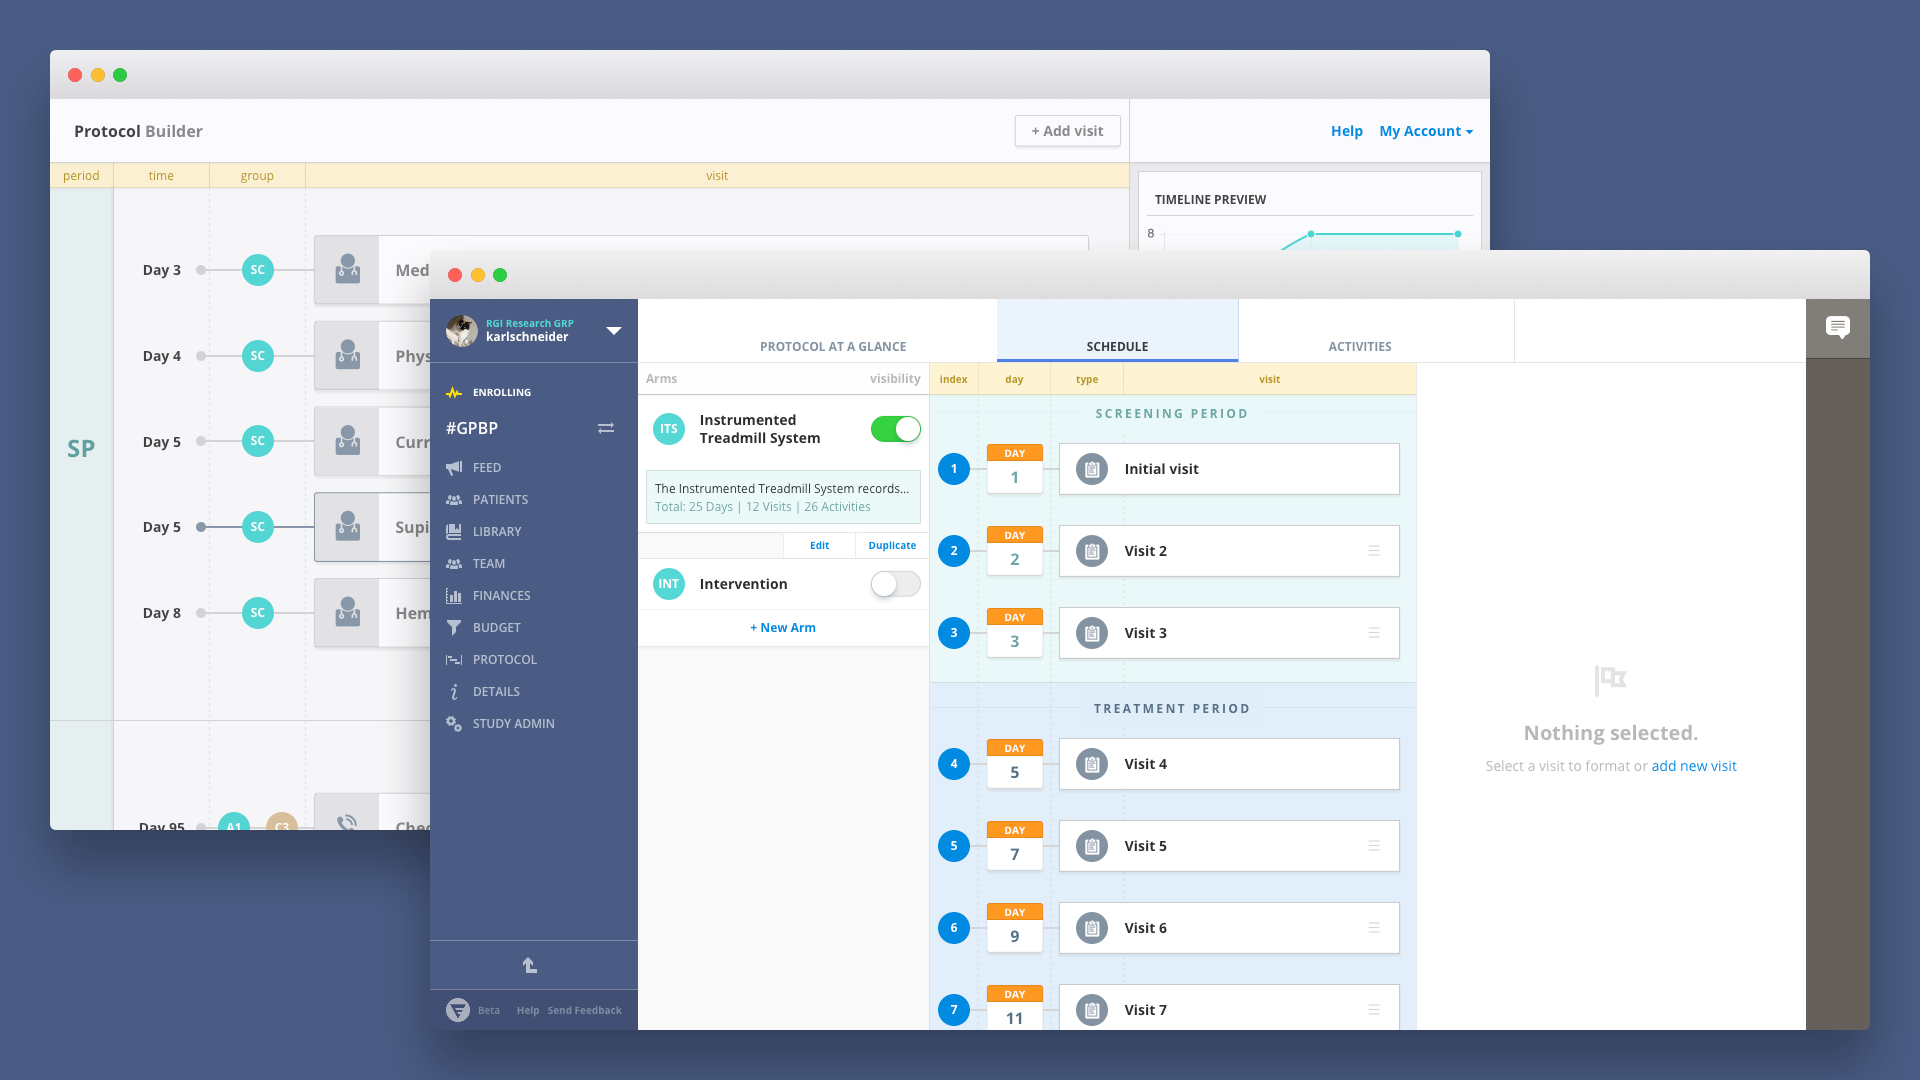Click the ENROLLING pulse status icon
1920x1080 pixels.
454,393
